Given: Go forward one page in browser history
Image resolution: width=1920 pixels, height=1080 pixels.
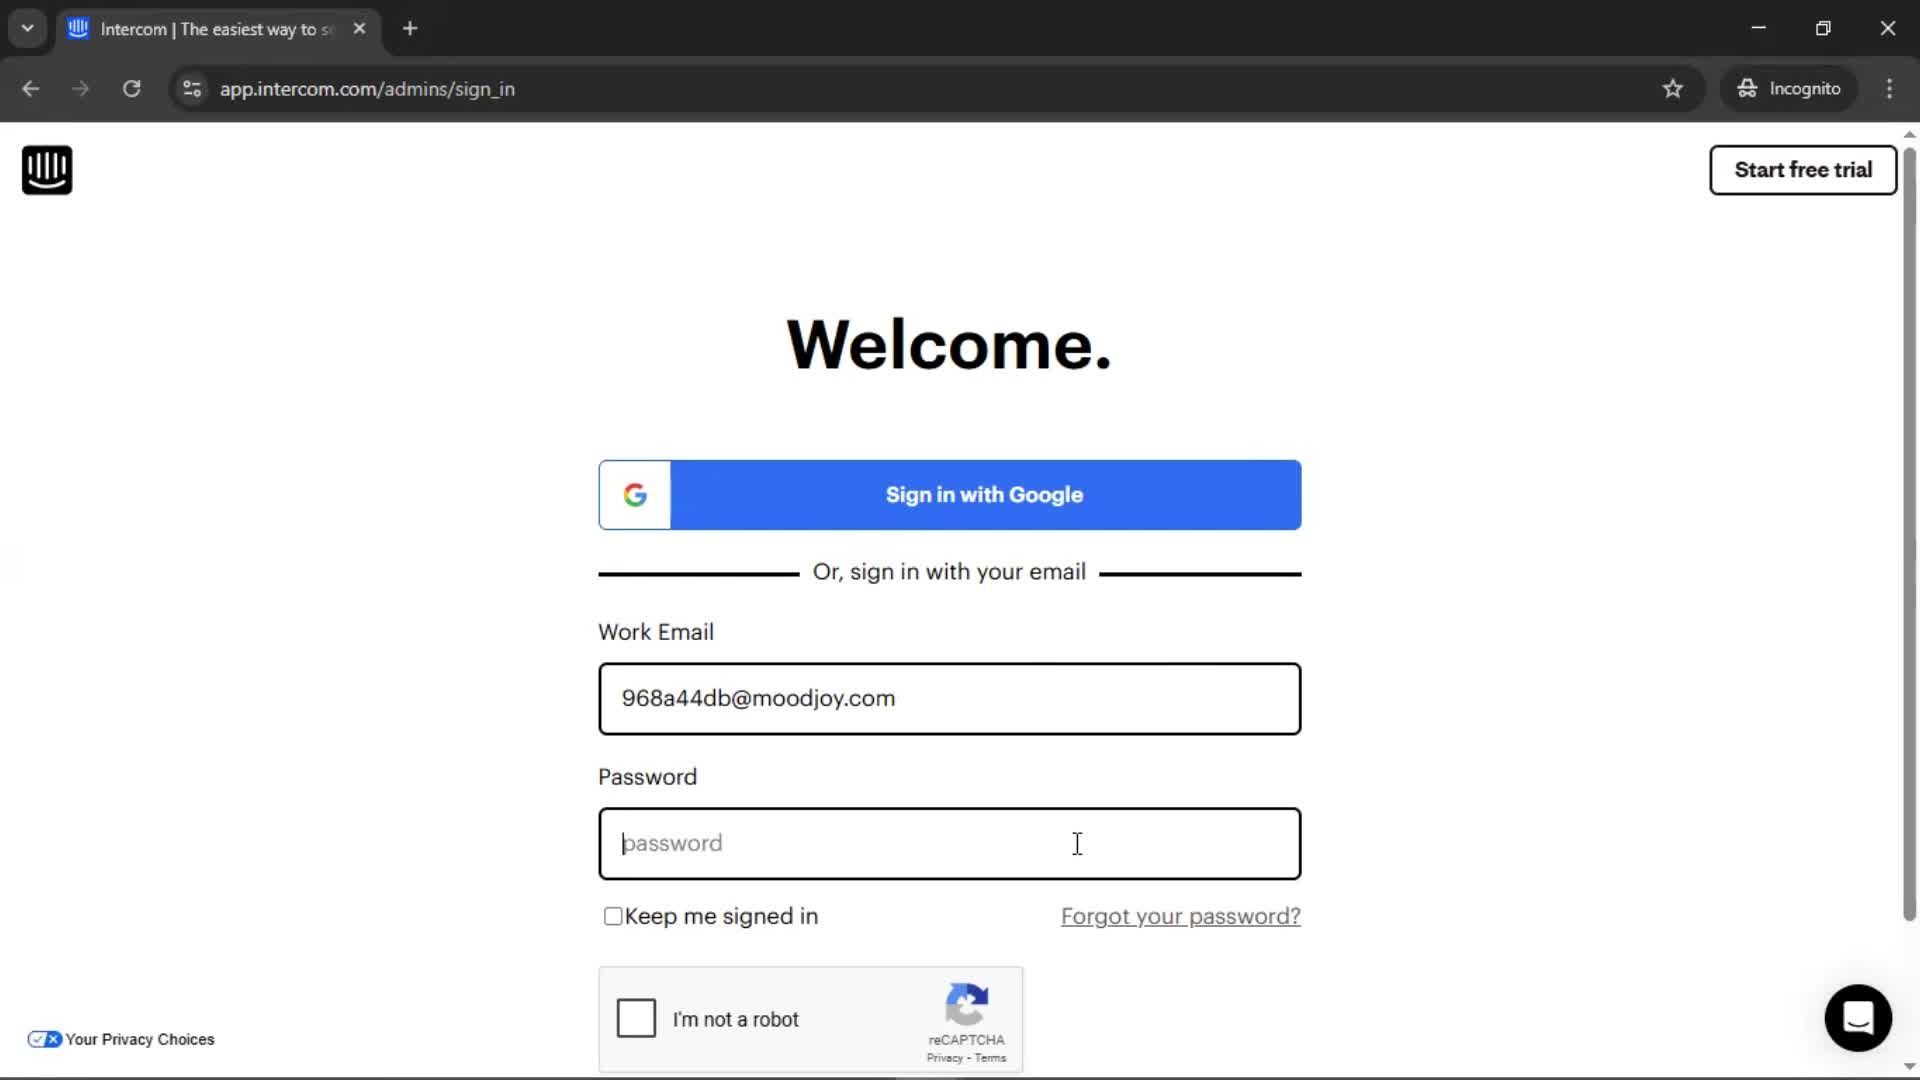Looking at the screenshot, I should click(81, 89).
